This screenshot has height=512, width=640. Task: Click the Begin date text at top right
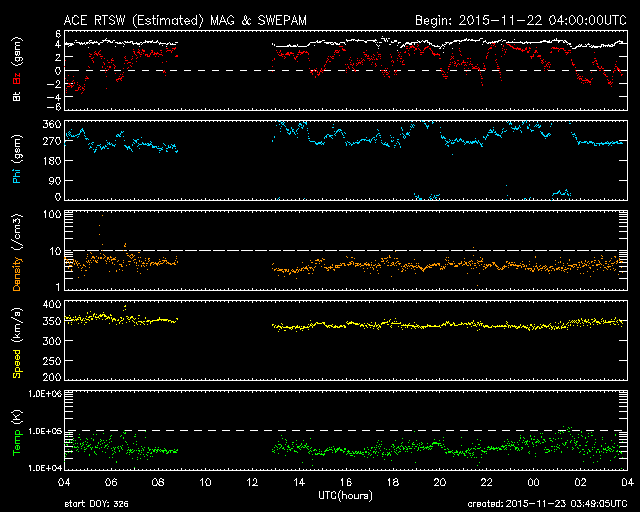pyautogui.click(x=520, y=19)
